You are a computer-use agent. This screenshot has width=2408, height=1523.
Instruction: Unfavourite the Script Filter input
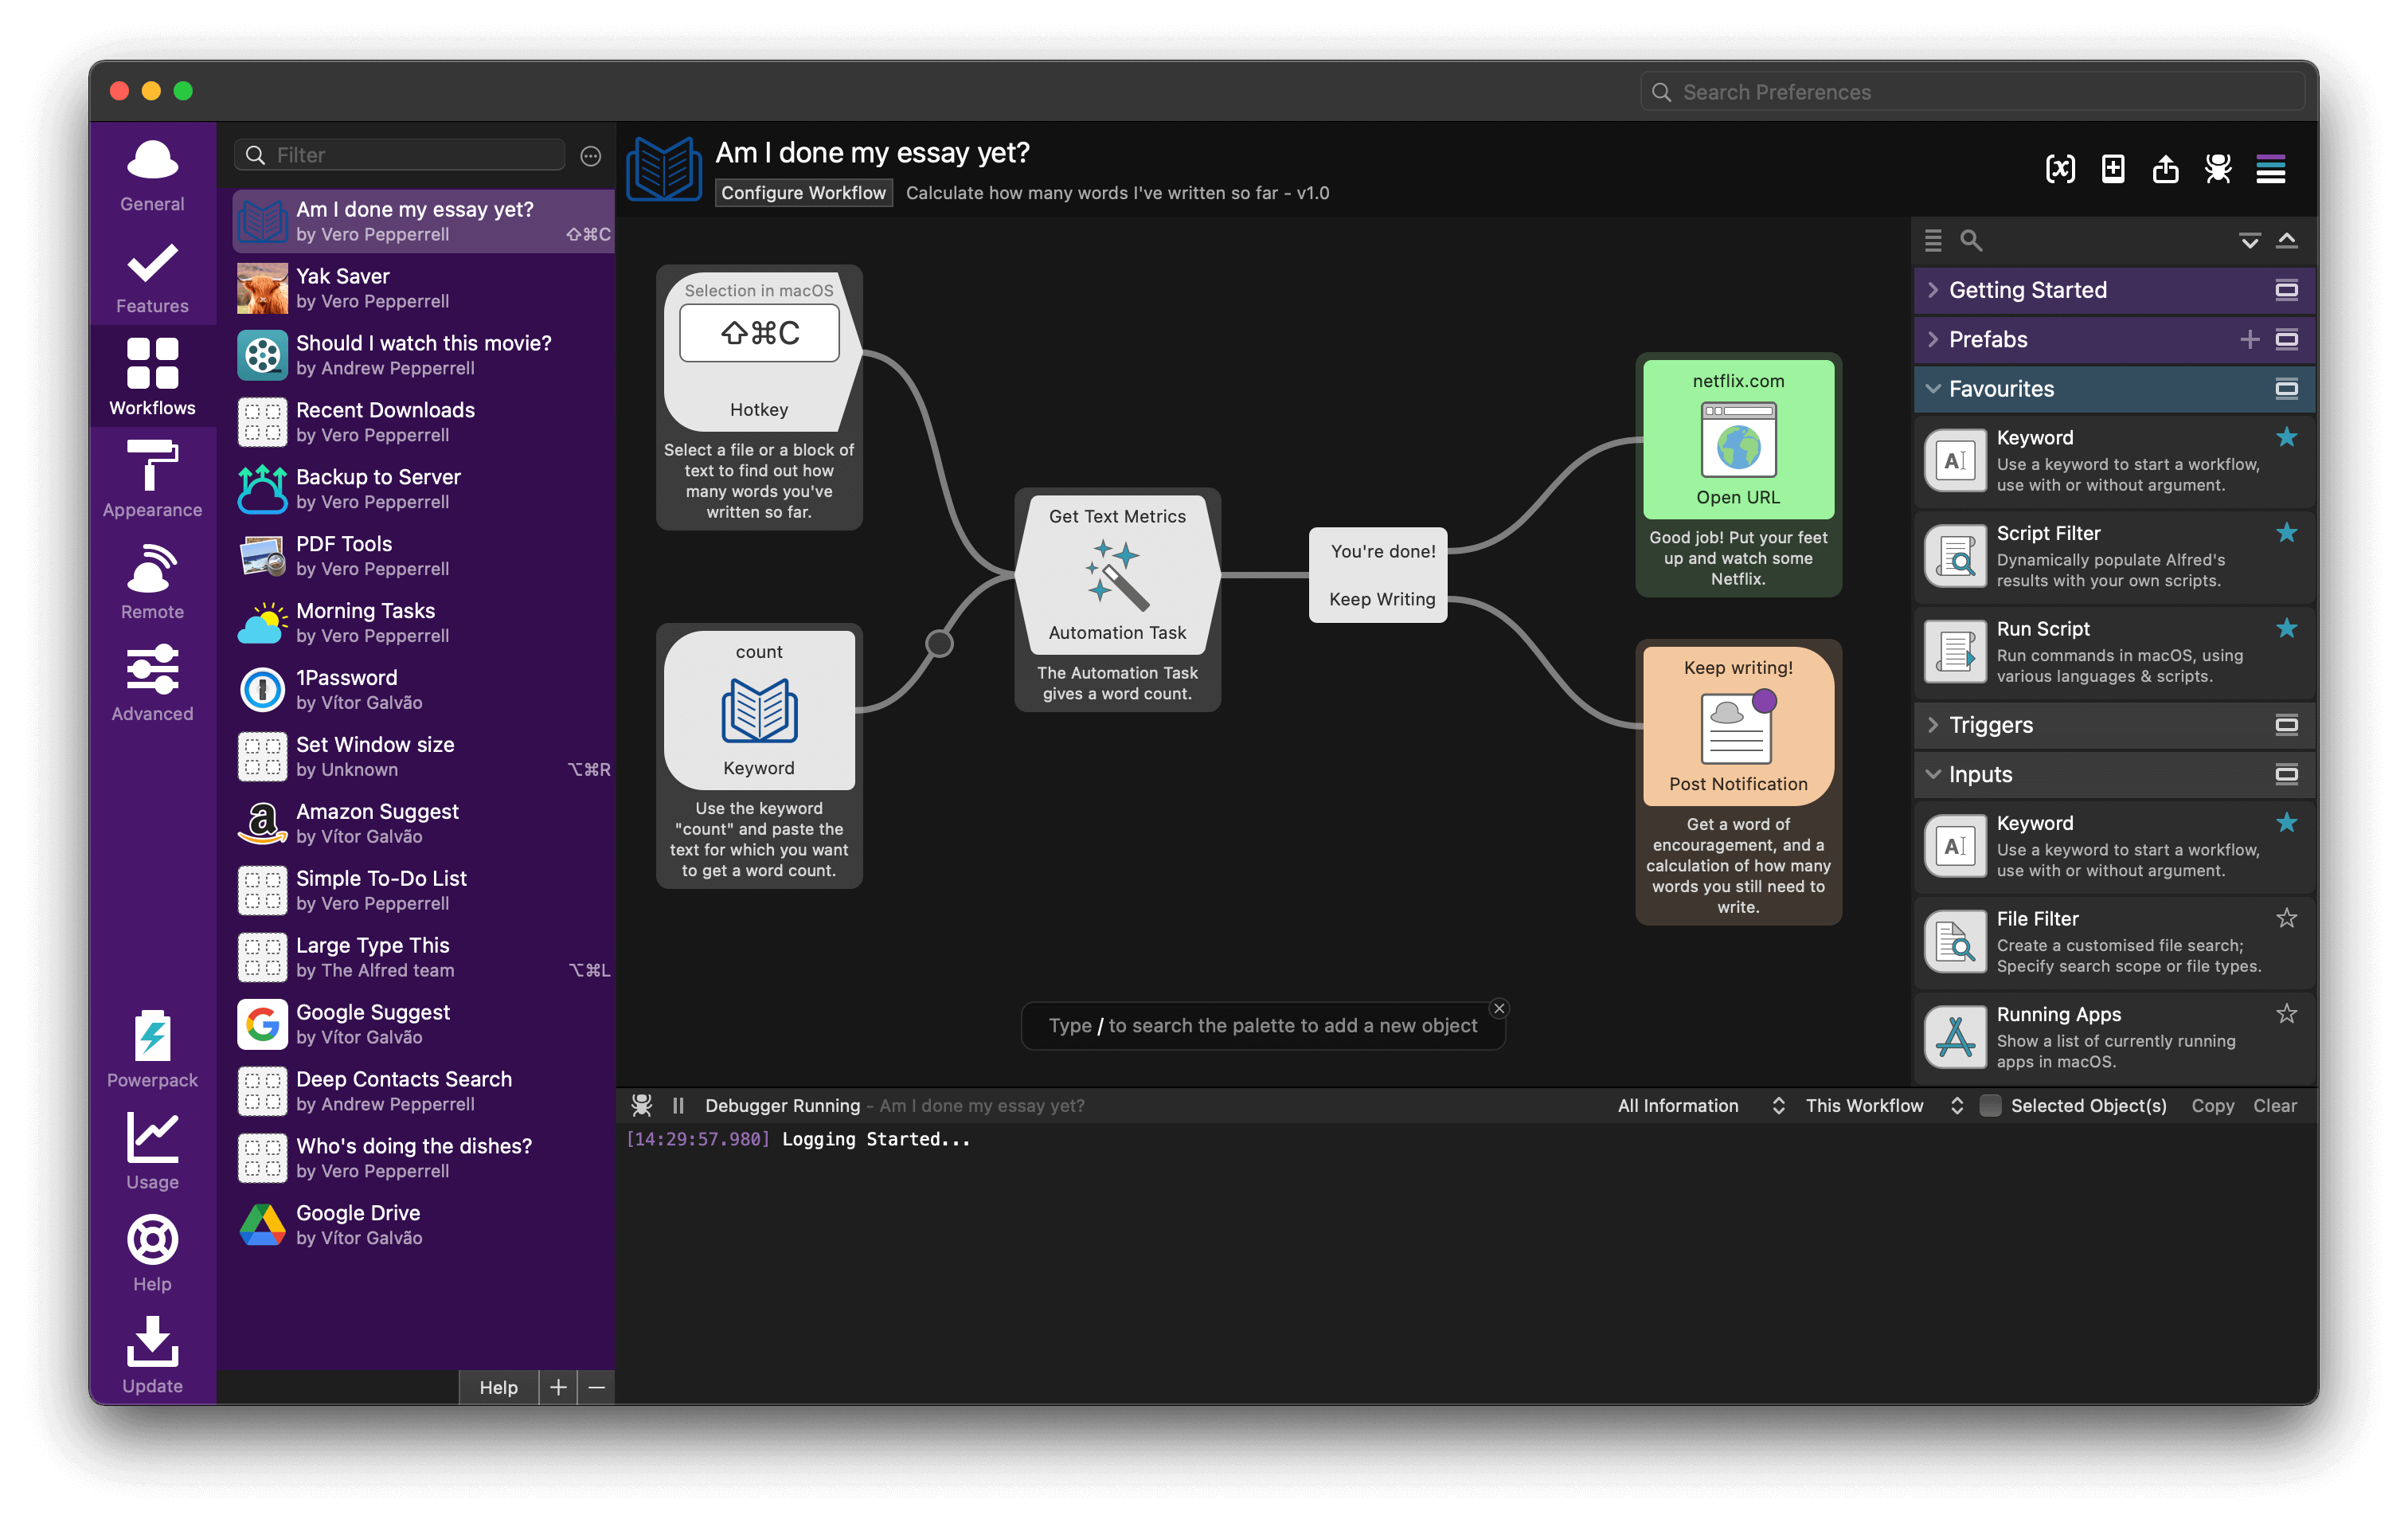[2288, 533]
